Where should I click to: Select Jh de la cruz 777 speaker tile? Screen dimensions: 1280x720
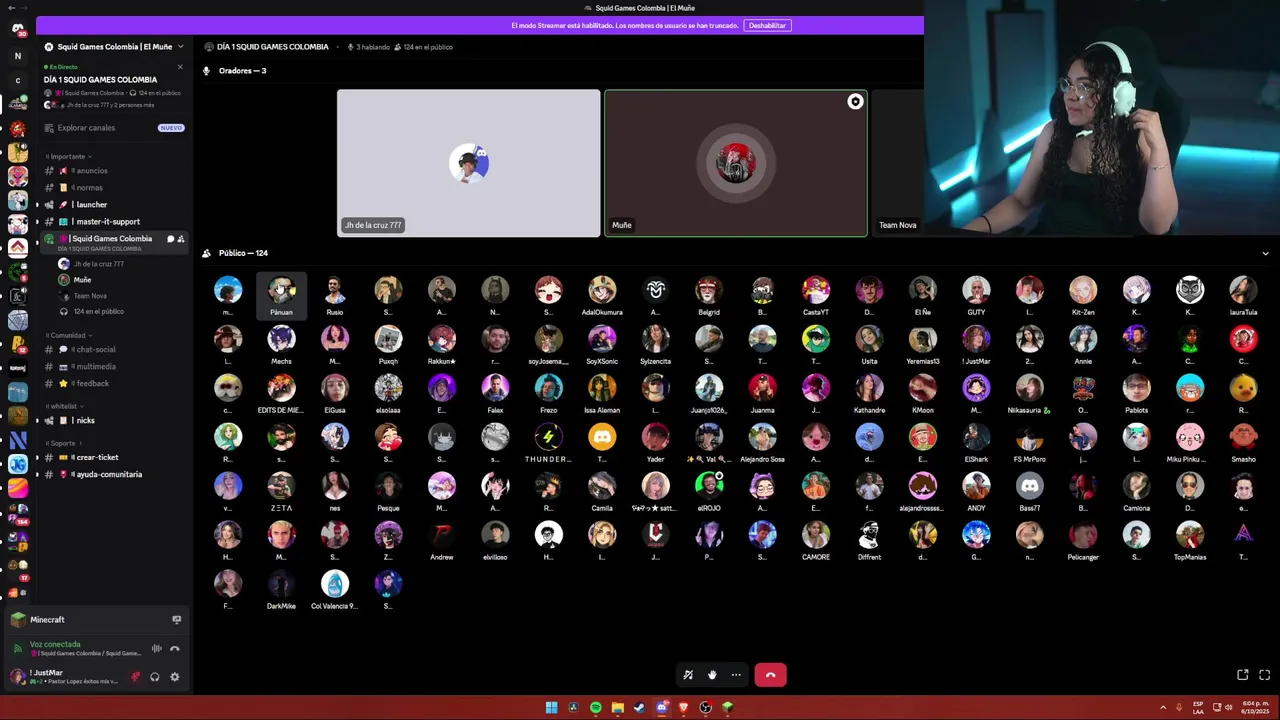pos(468,163)
